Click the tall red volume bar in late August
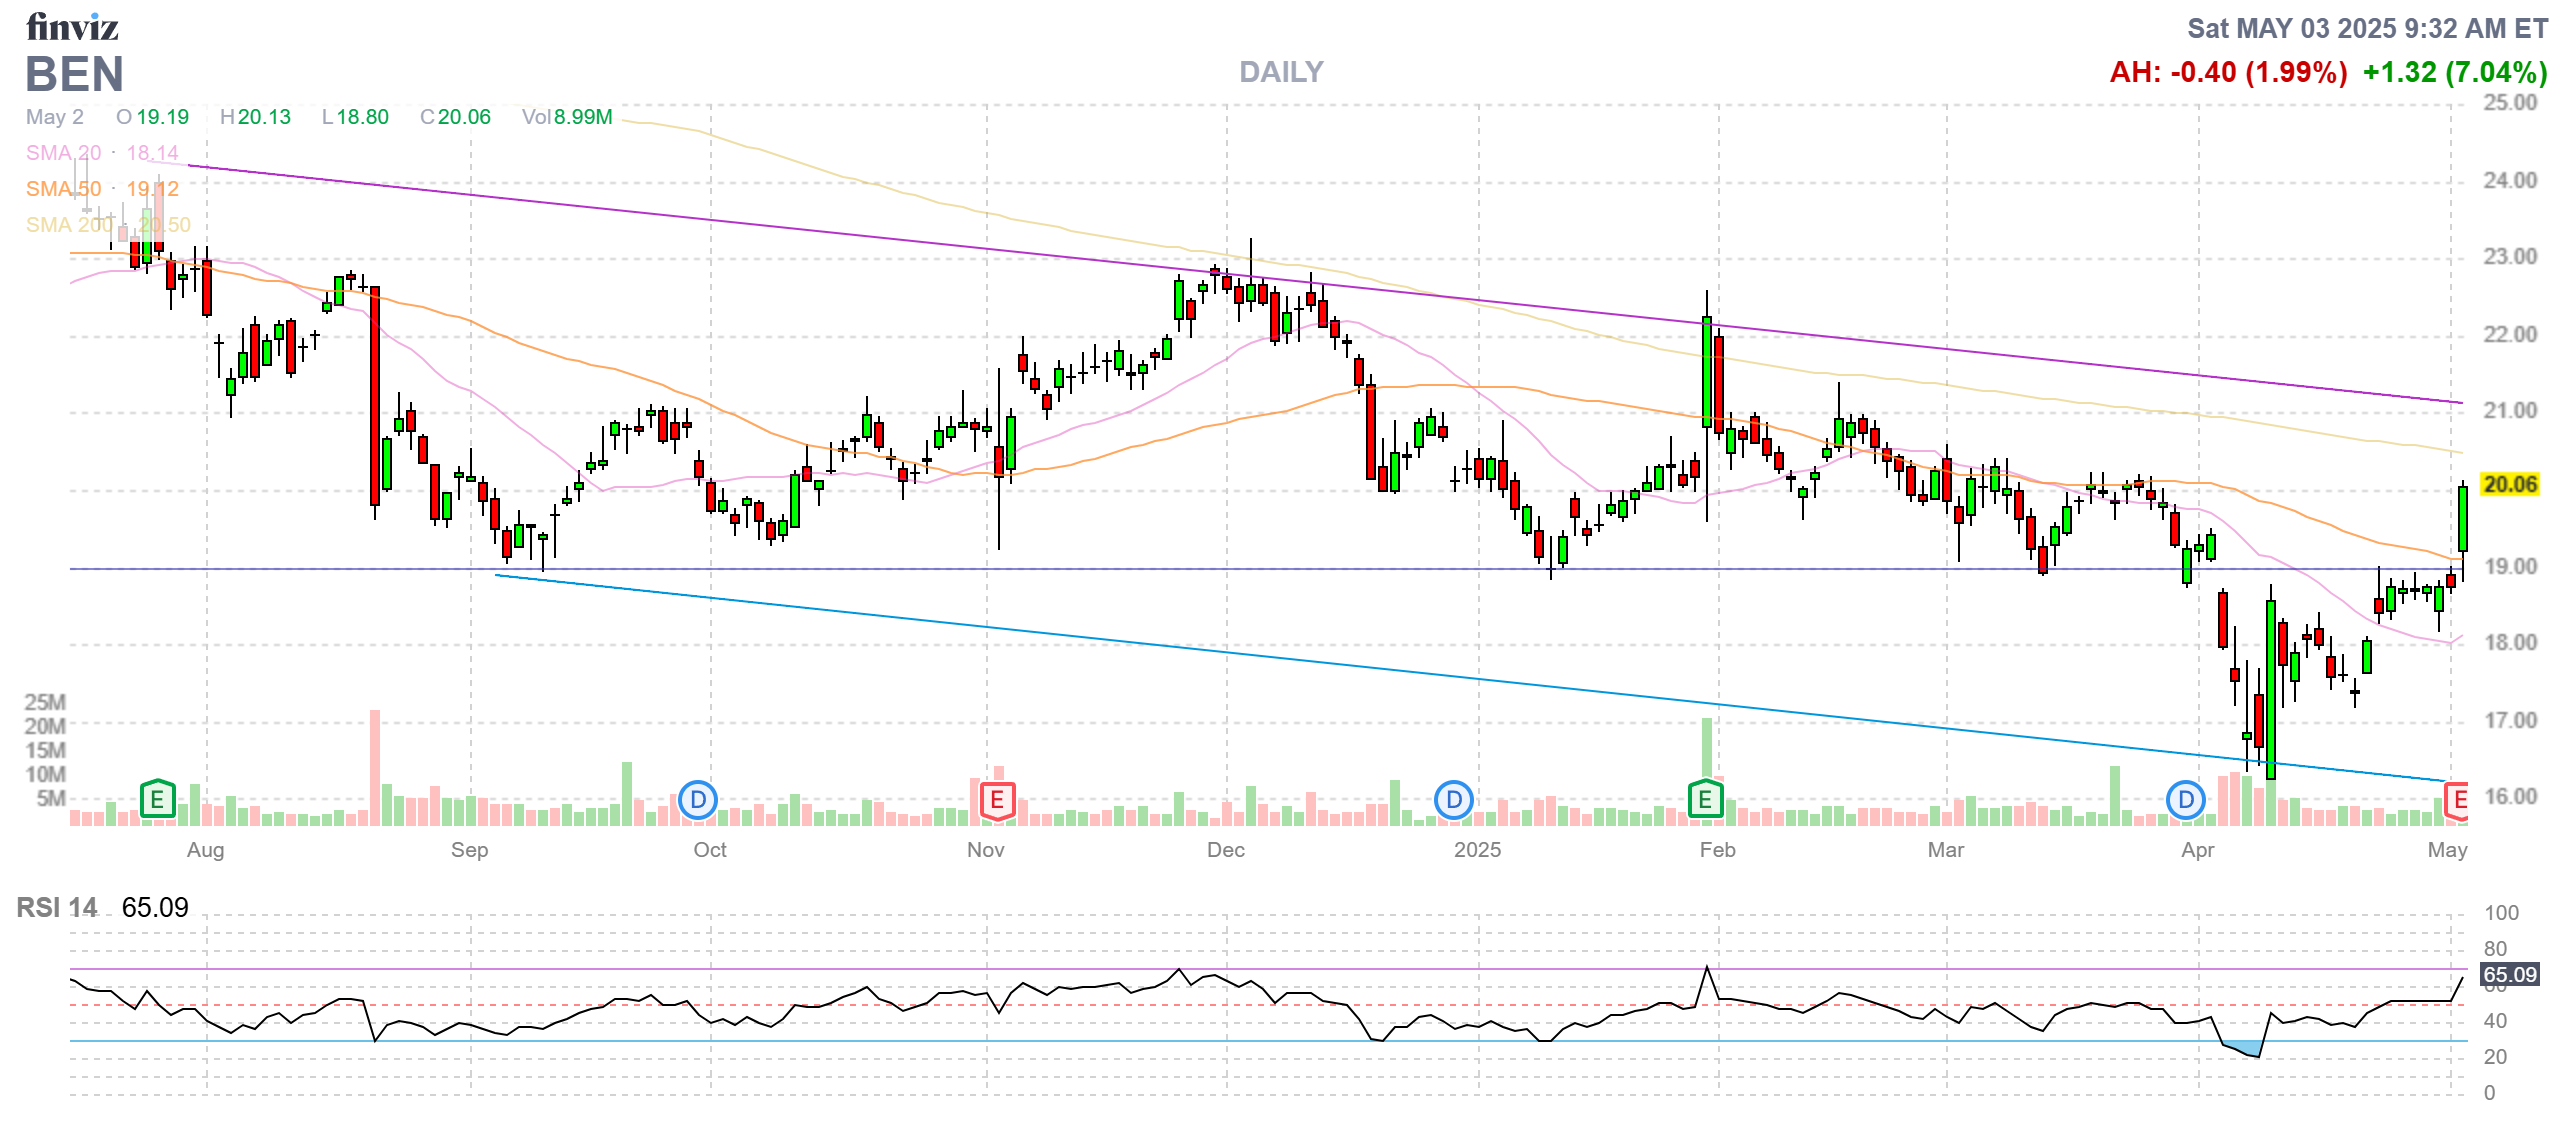The width and height of the screenshot is (2574, 1124). point(375,766)
